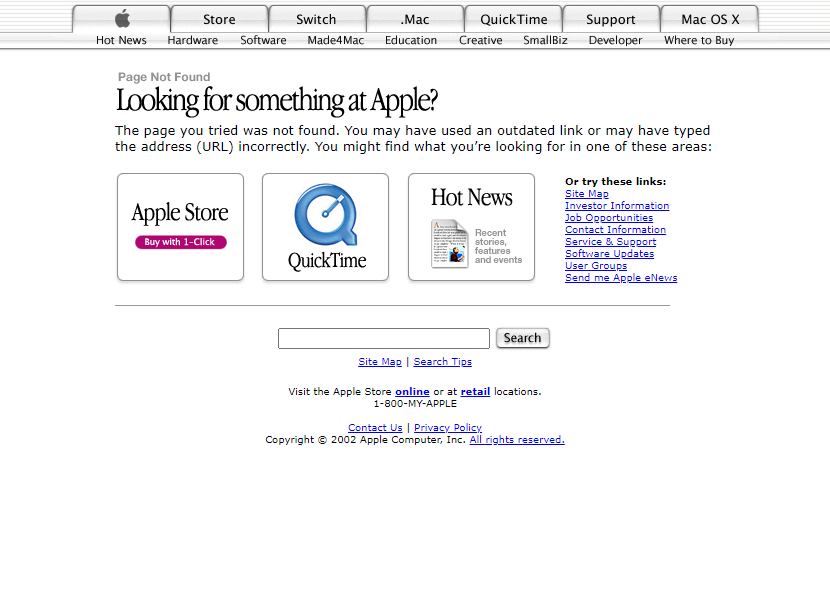Click the Looking for something at Apple? heading
The height and width of the screenshot is (600, 830).
click(277, 101)
